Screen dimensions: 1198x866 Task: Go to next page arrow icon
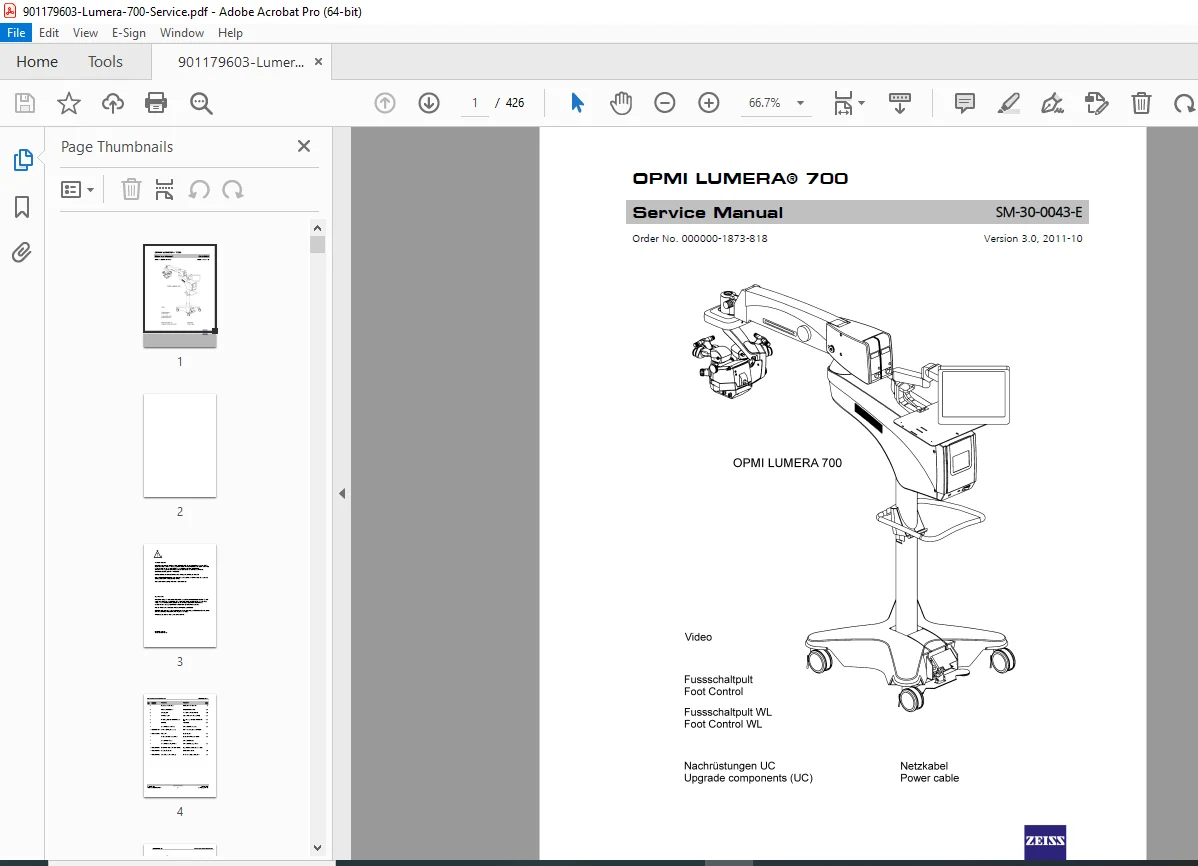coord(429,102)
